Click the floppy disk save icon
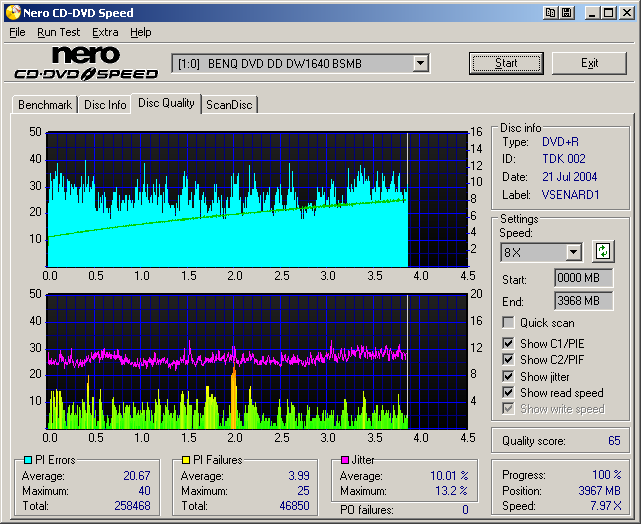The width and height of the screenshot is (641, 524). point(567,12)
